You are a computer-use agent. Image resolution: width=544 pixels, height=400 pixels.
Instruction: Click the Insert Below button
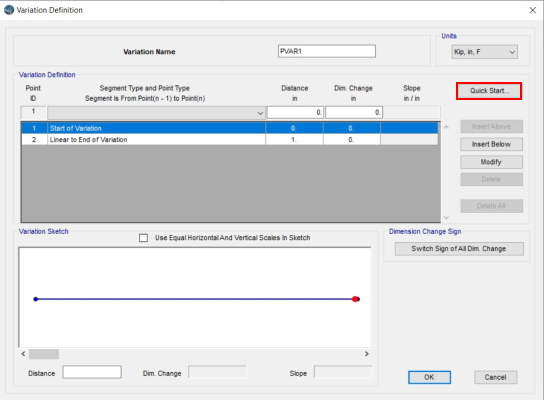point(491,144)
